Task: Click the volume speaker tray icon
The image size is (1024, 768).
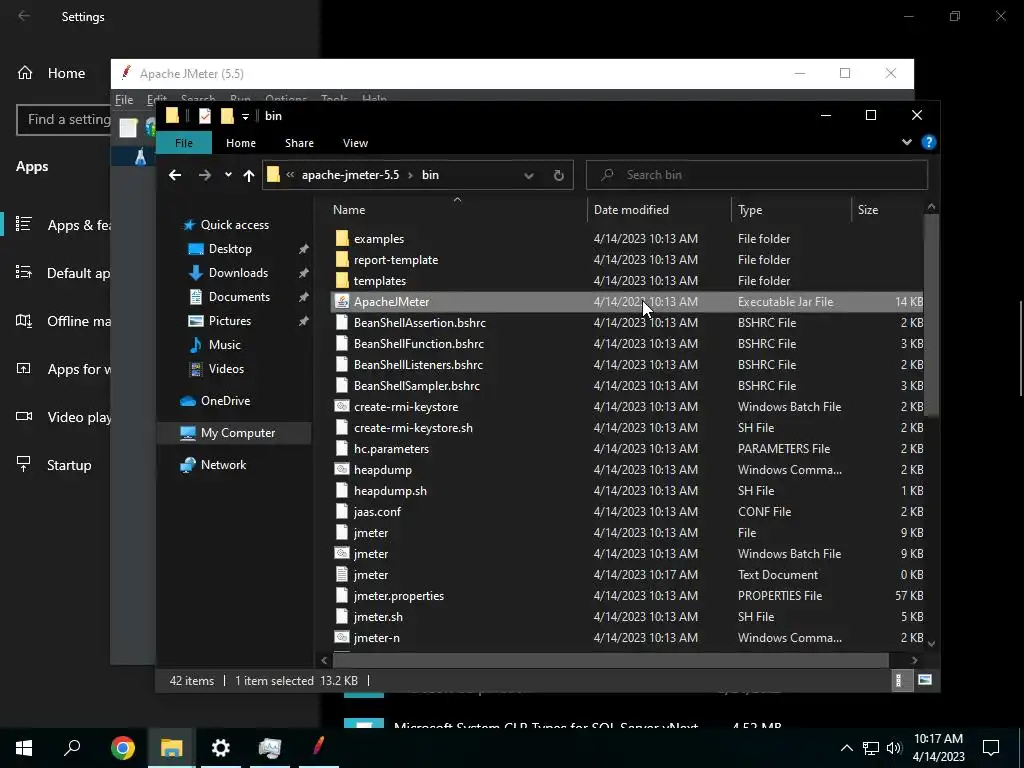Action: coord(894,748)
